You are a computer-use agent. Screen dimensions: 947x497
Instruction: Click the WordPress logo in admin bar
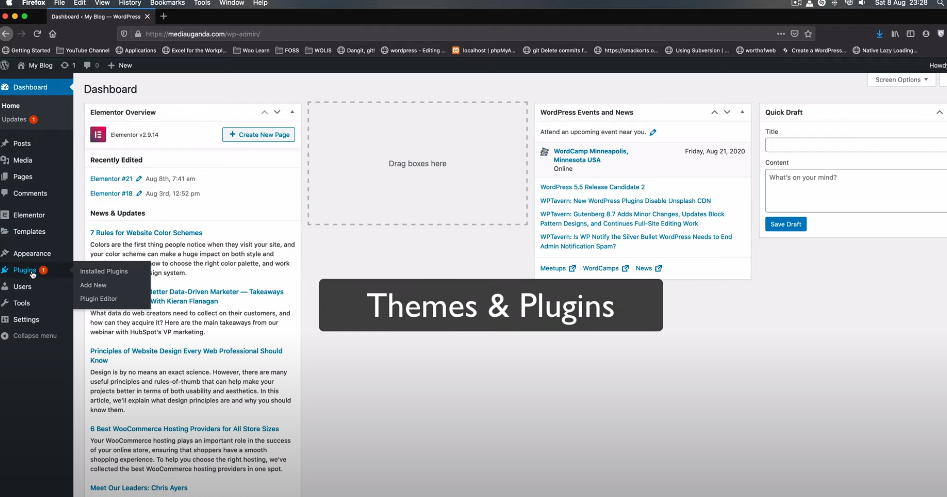tap(5, 65)
